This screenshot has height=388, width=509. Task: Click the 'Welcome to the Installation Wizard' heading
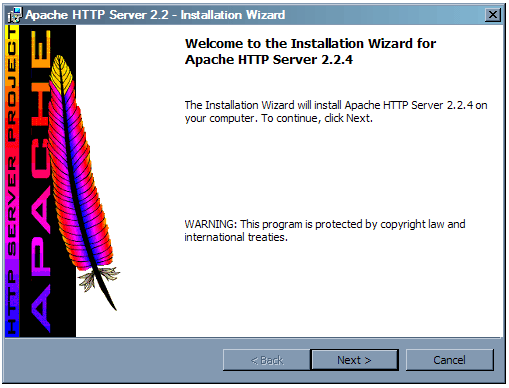point(310,51)
